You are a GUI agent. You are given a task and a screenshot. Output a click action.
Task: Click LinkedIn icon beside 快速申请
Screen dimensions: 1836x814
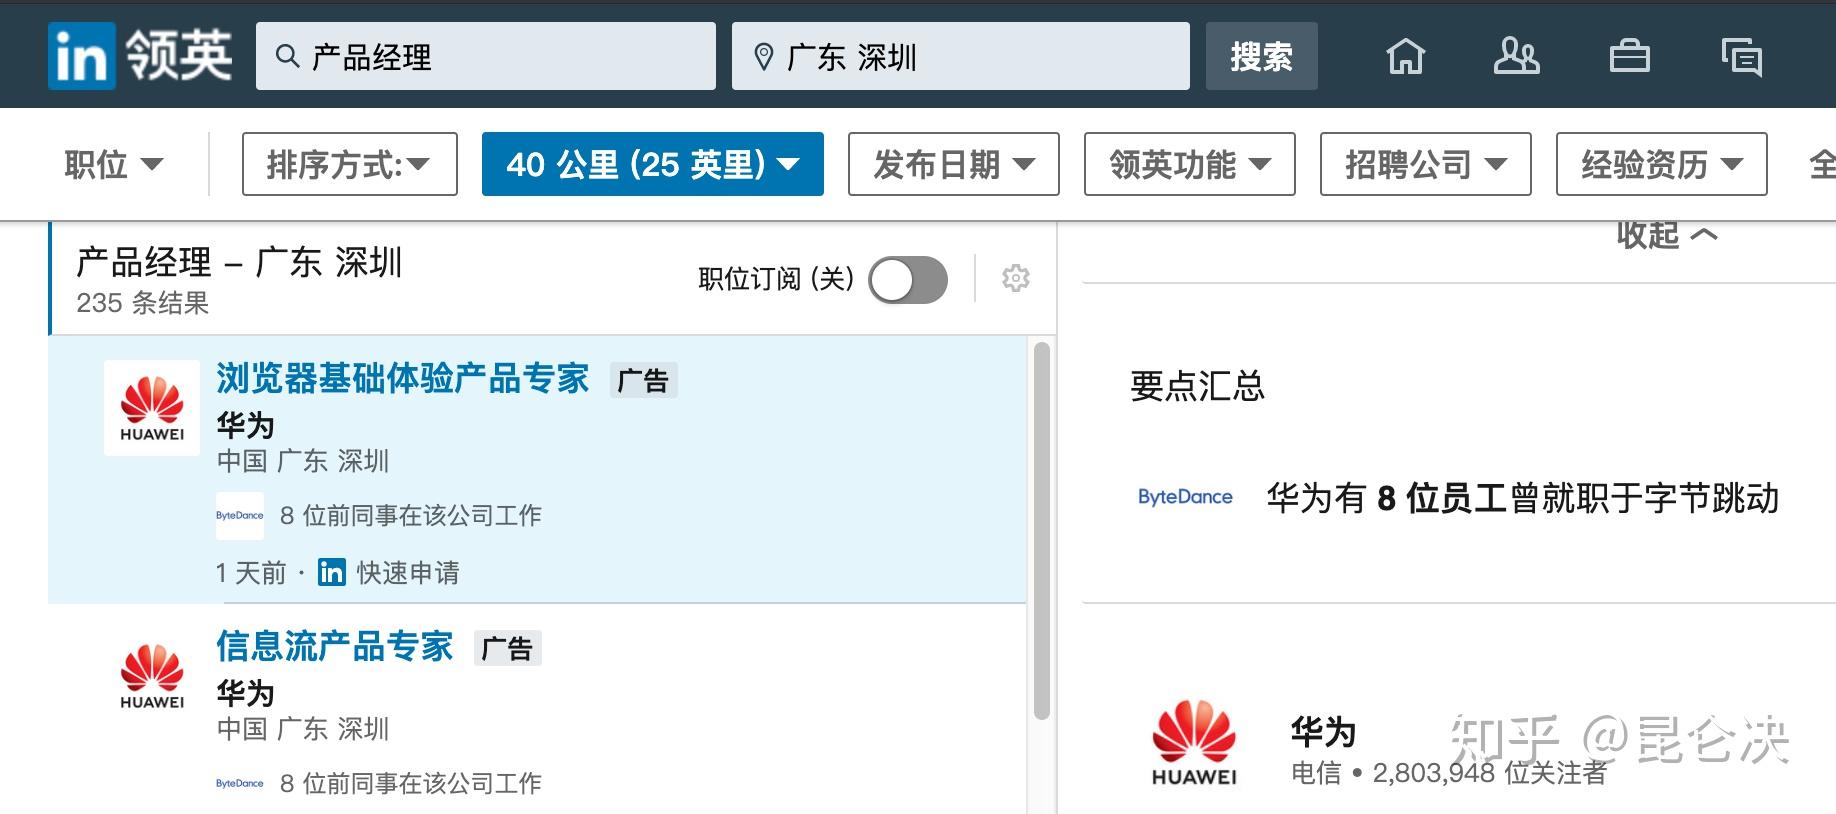[x=331, y=572]
